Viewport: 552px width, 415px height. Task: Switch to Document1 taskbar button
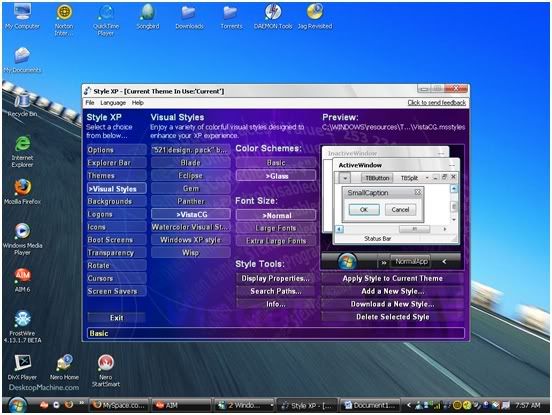coord(370,405)
